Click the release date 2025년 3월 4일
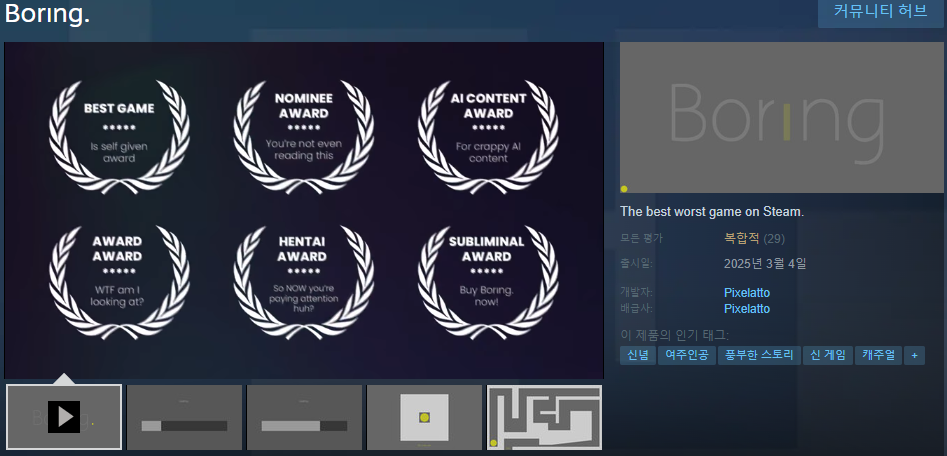Screen dimensions: 947x456 tap(765, 263)
